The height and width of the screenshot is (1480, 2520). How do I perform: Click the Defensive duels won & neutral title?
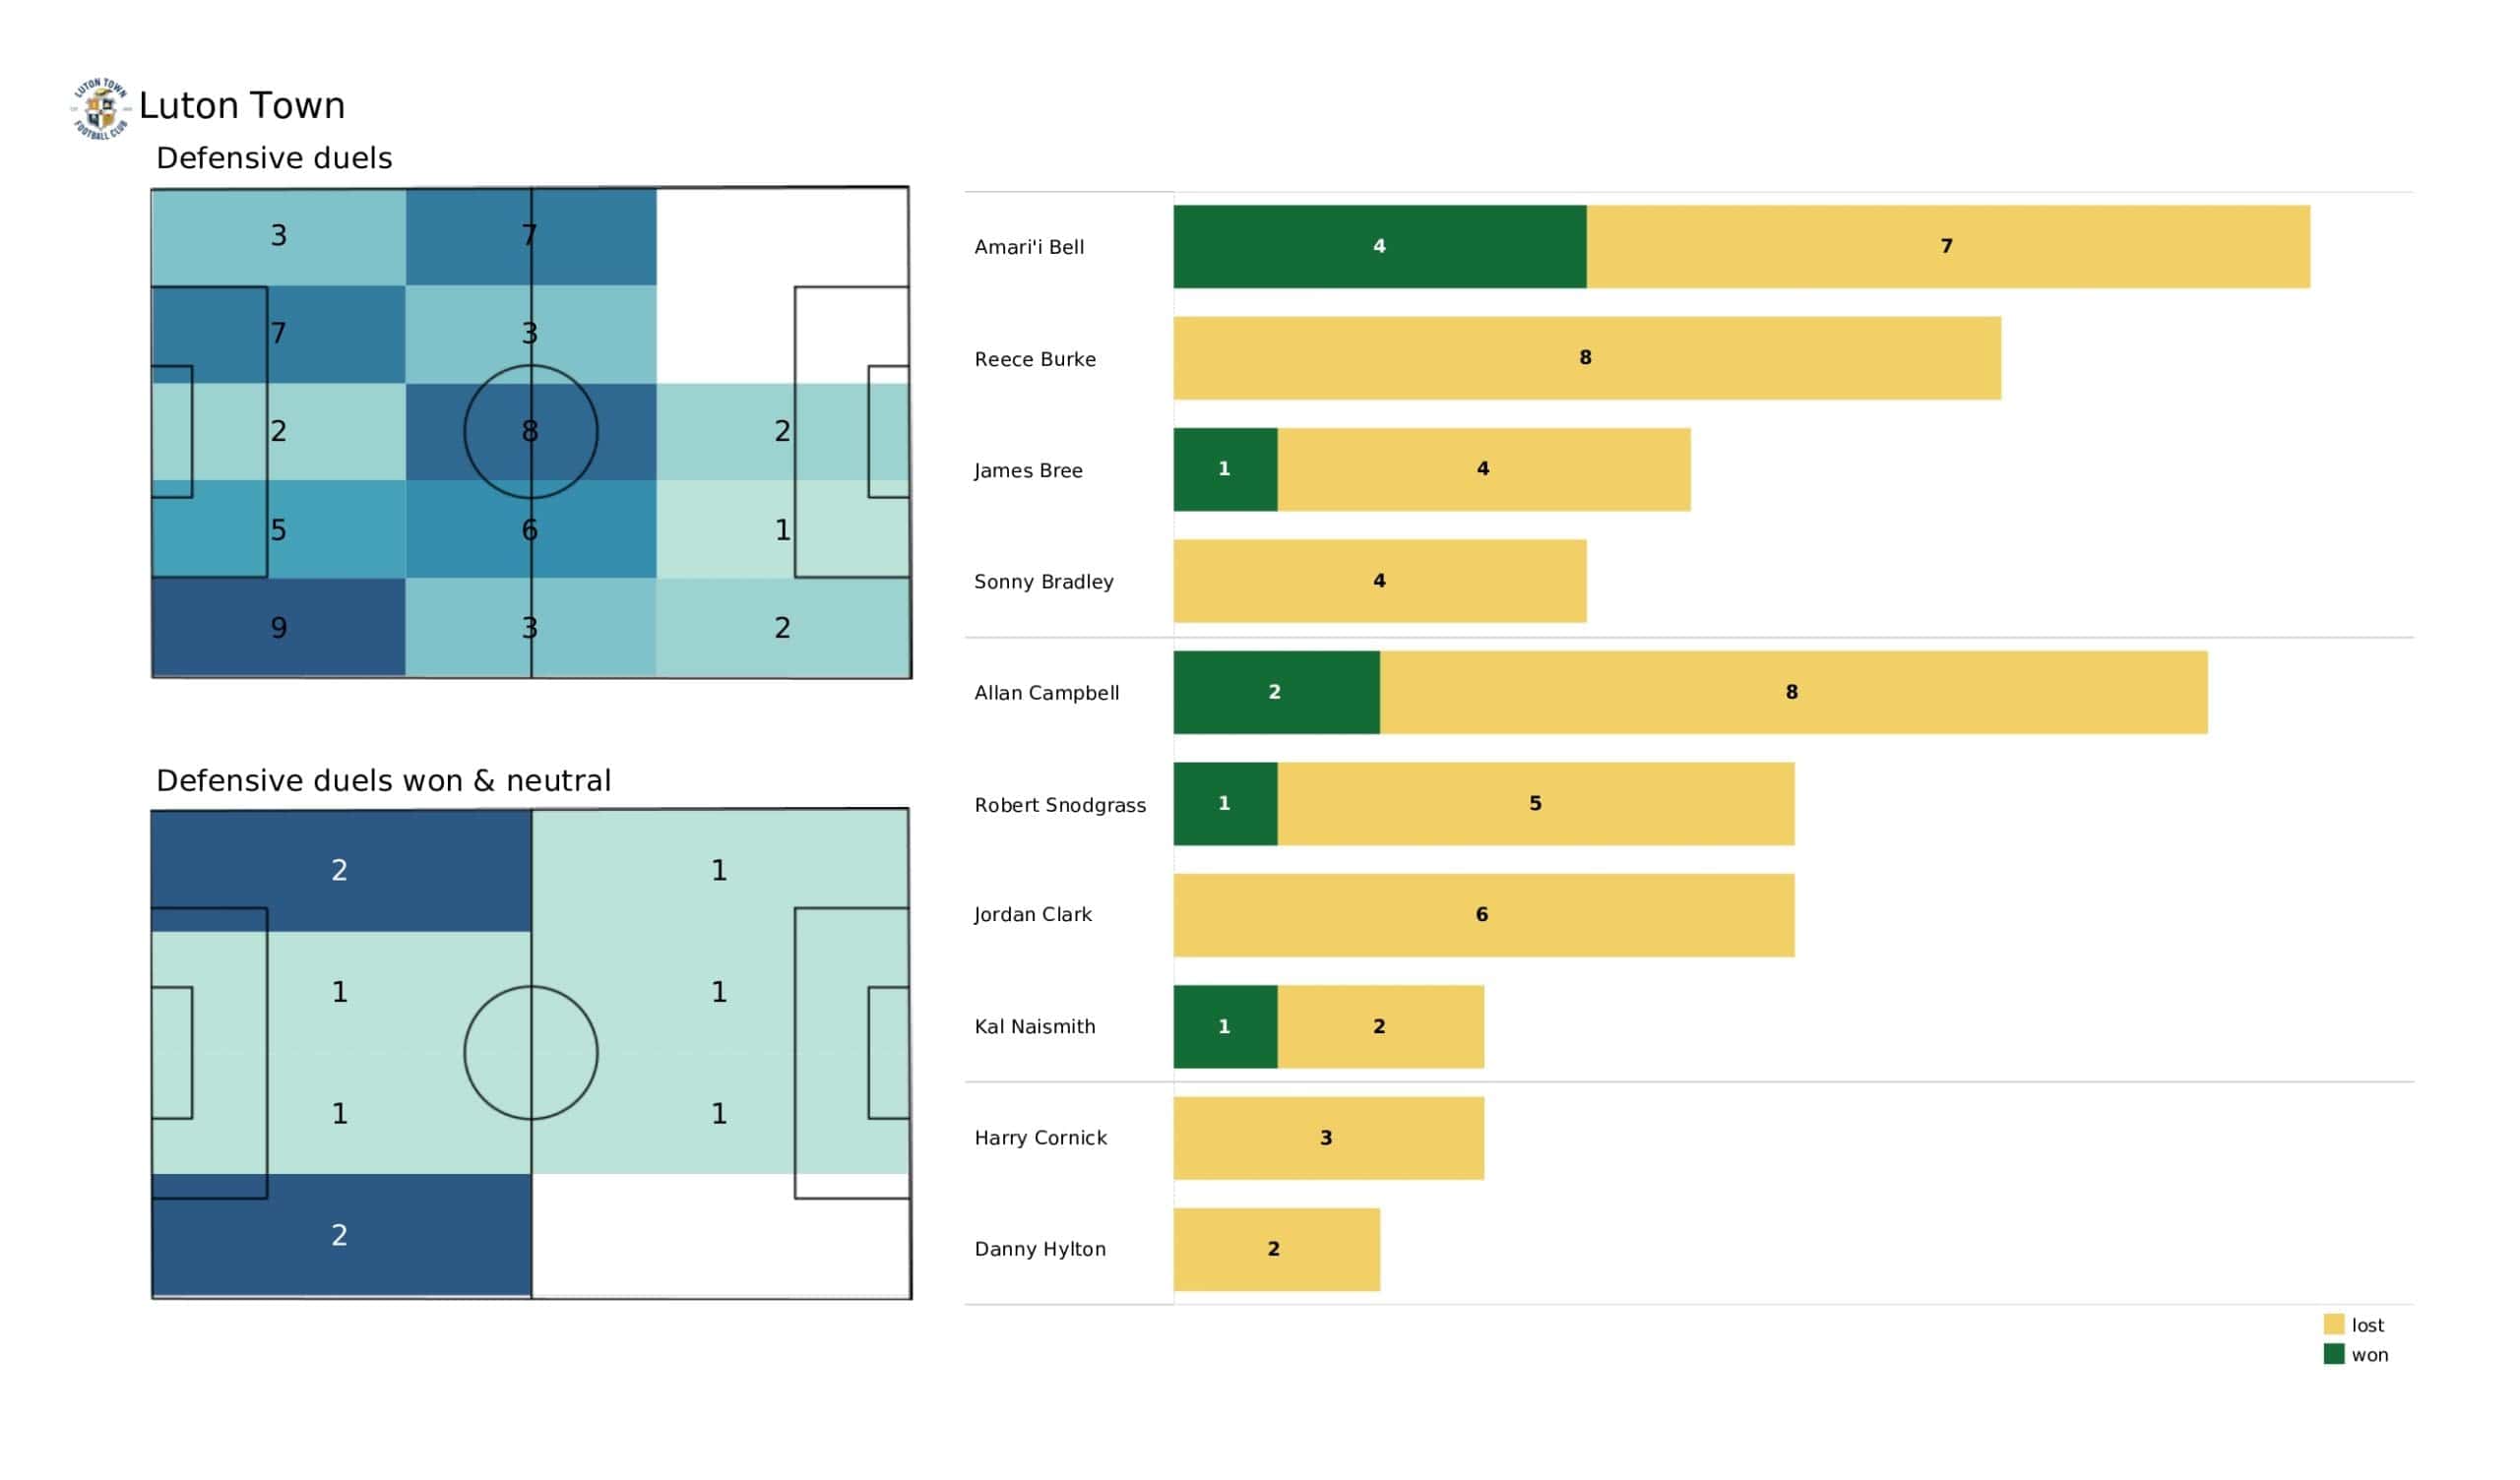click(383, 781)
